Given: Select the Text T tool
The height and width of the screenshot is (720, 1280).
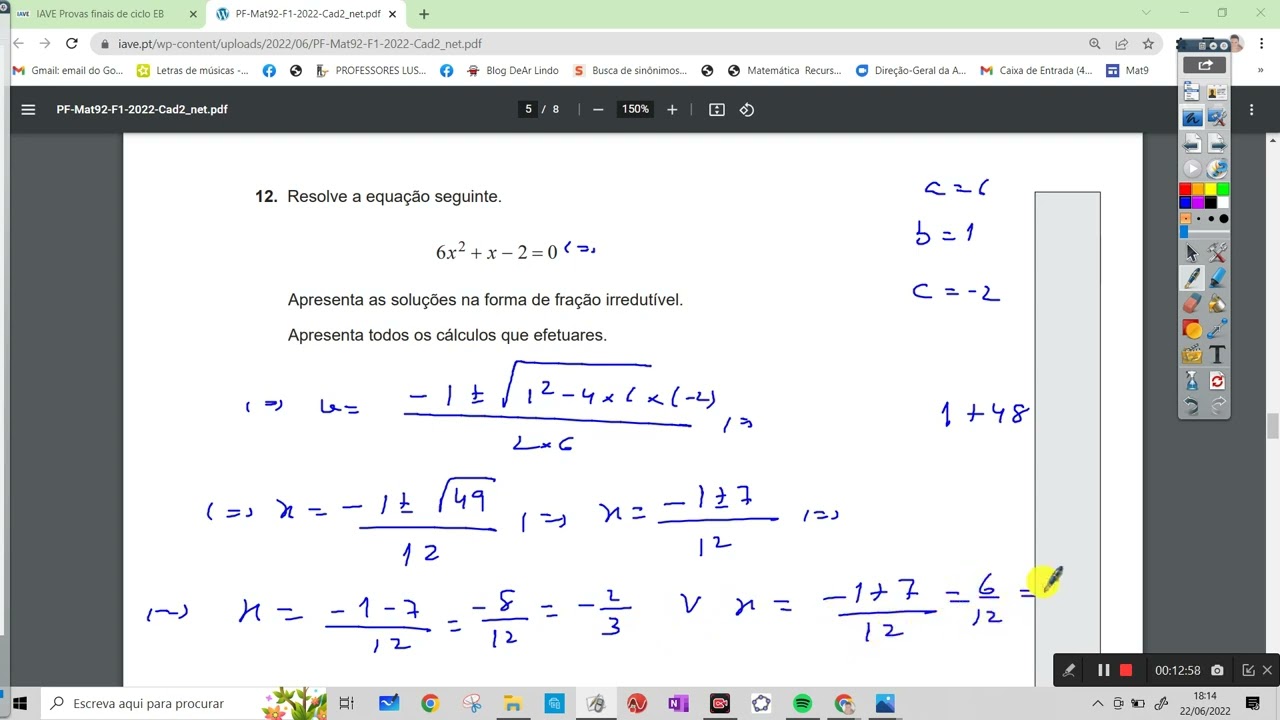Looking at the screenshot, I should click(1217, 355).
